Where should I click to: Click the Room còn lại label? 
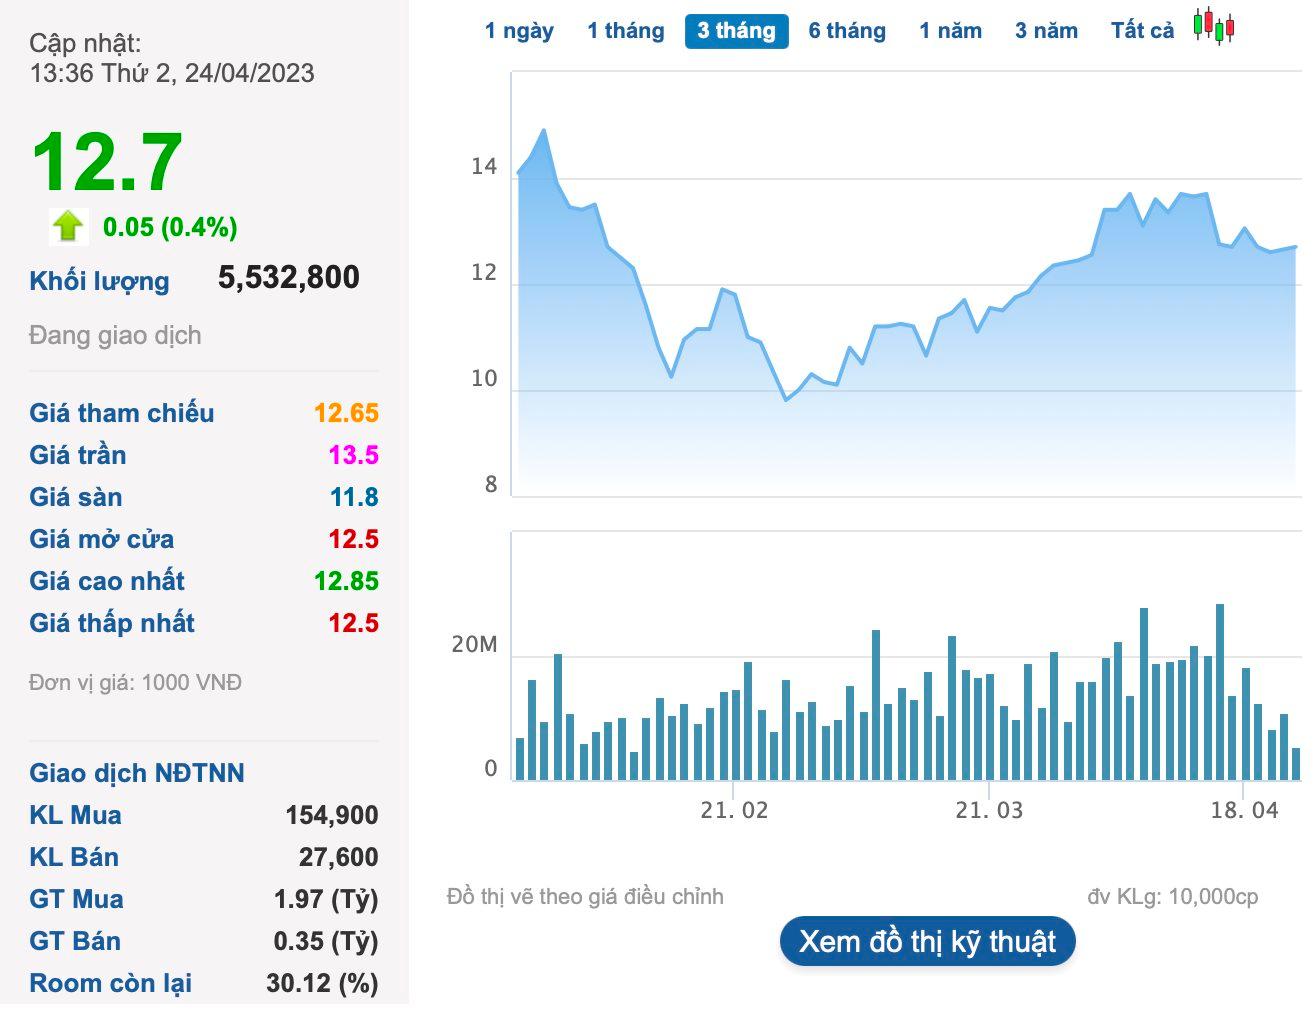110,983
